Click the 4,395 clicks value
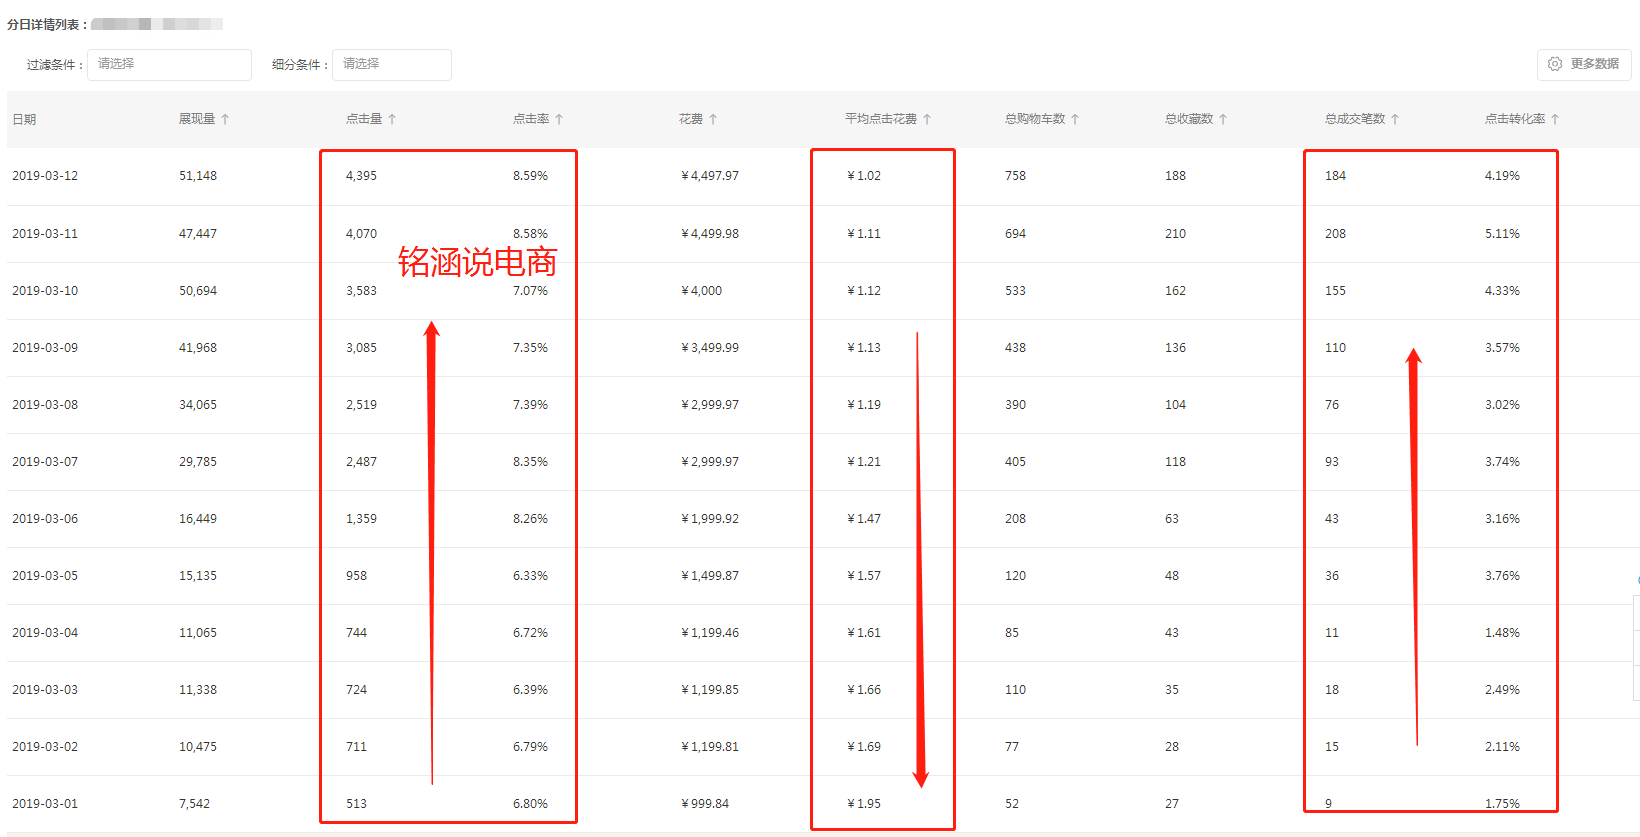 tap(361, 176)
